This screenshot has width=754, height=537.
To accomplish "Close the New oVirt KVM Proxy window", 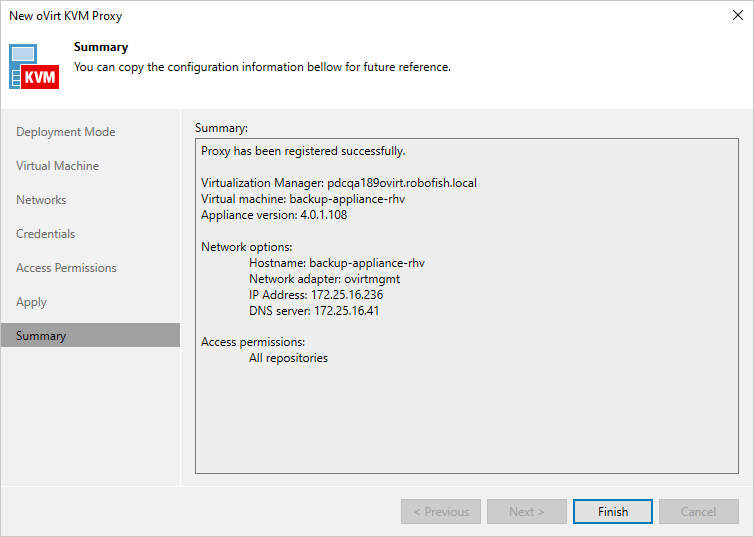I will pyautogui.click(x=737, y=16).
